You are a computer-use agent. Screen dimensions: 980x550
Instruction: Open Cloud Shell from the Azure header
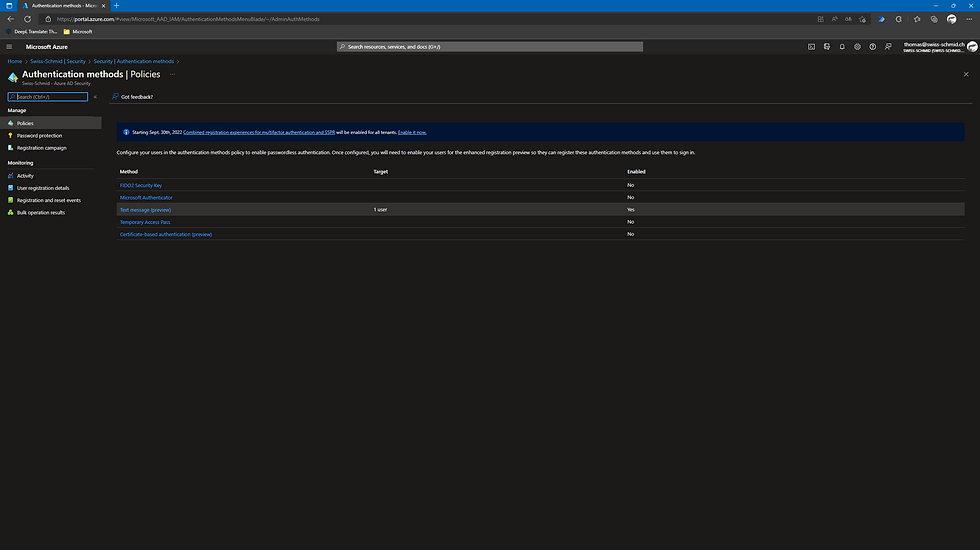(811, 47)
